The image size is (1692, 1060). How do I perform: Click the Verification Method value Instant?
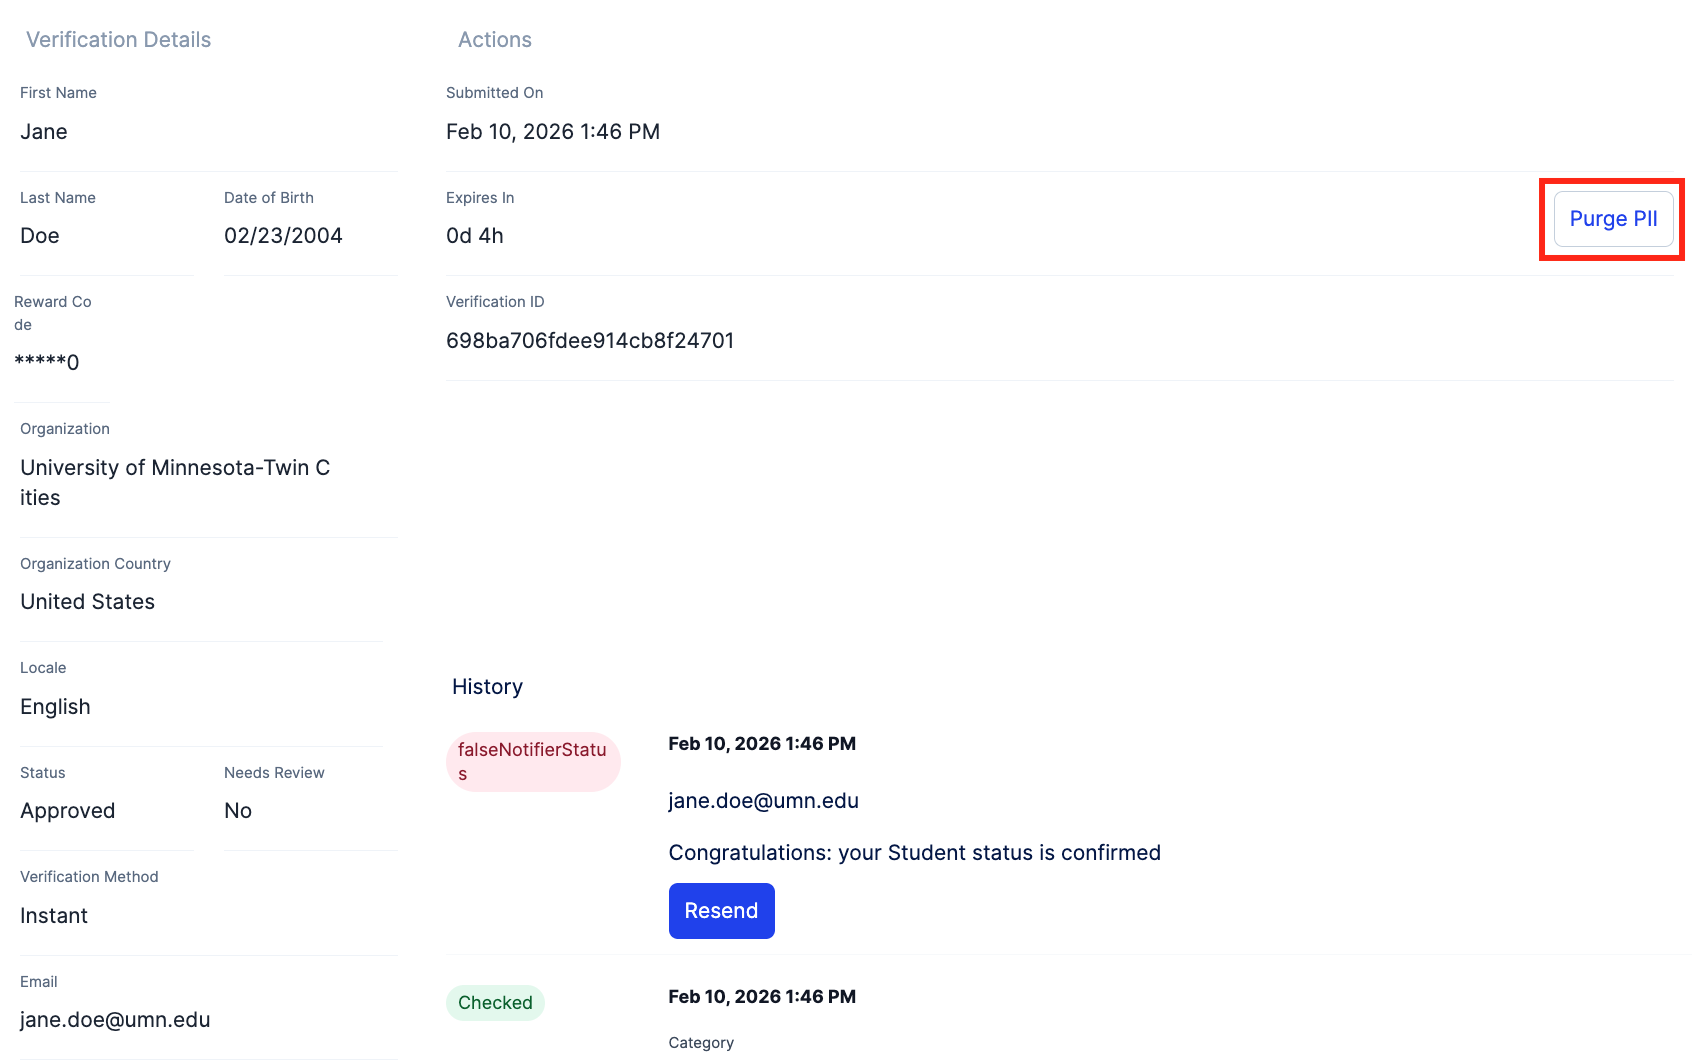pyautogui.click(x=54, y=916)
